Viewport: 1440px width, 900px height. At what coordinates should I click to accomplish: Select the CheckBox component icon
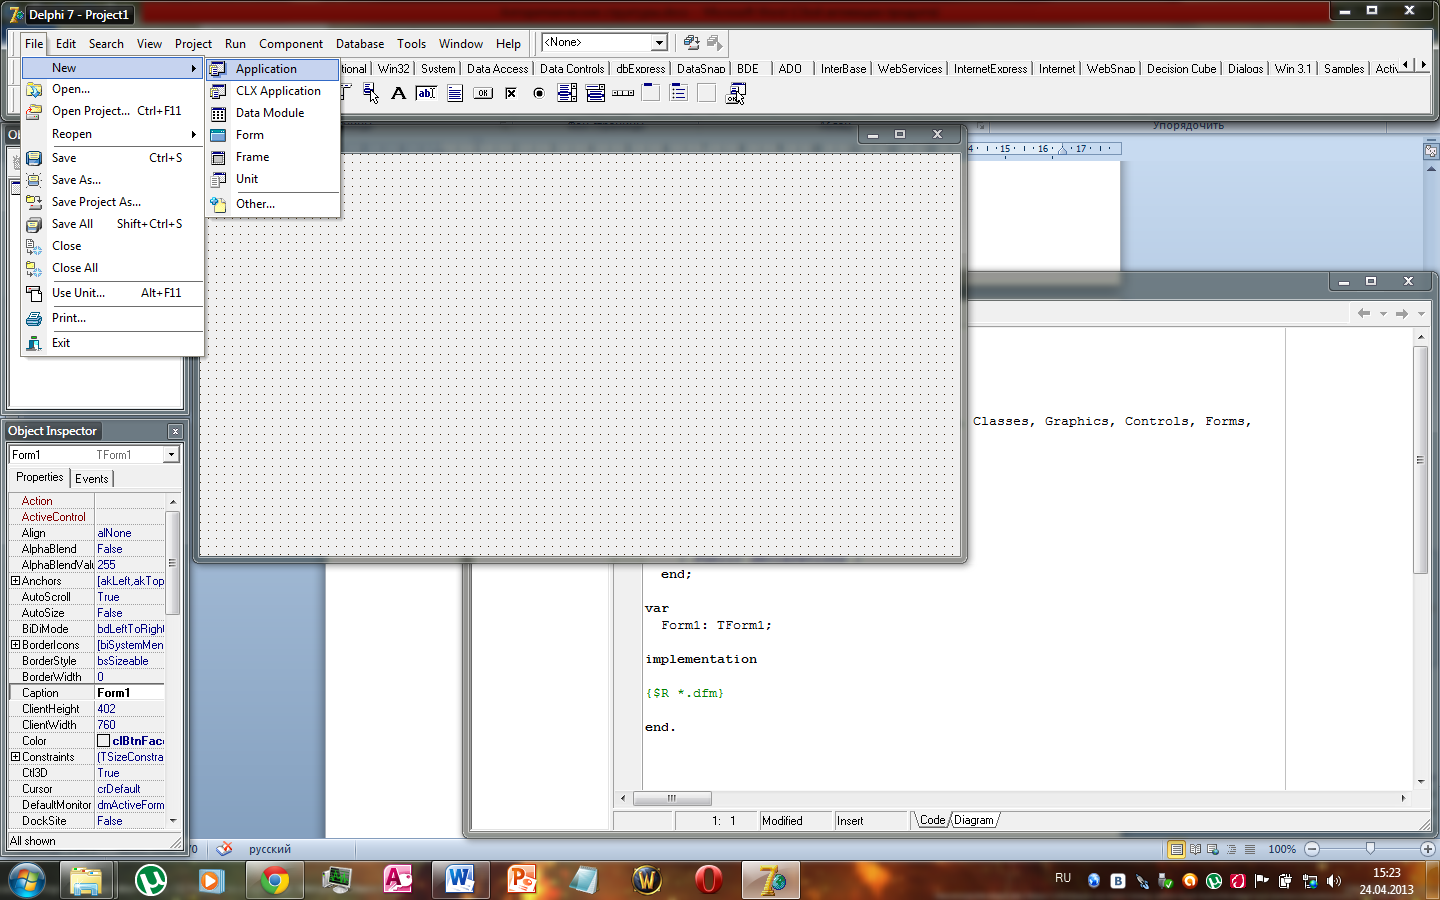tap(511, 93)
